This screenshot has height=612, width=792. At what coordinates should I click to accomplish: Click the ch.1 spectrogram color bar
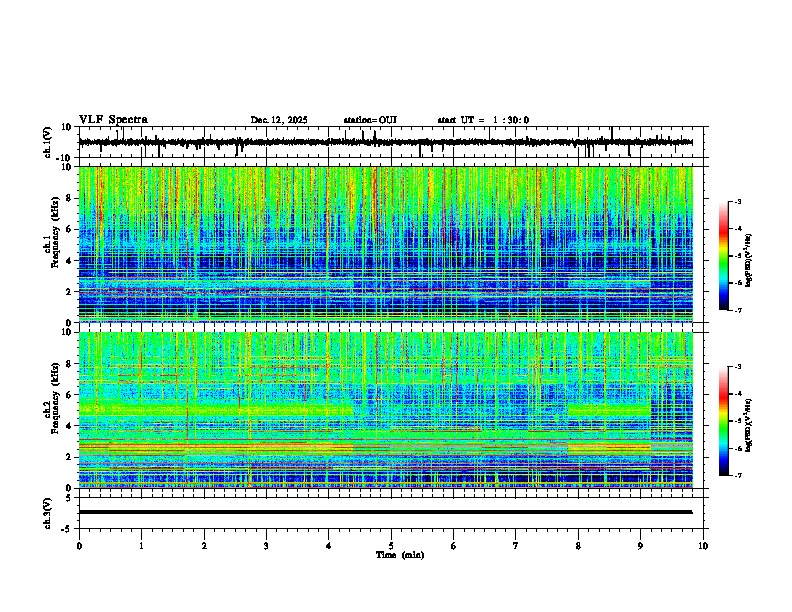[724, 256]
